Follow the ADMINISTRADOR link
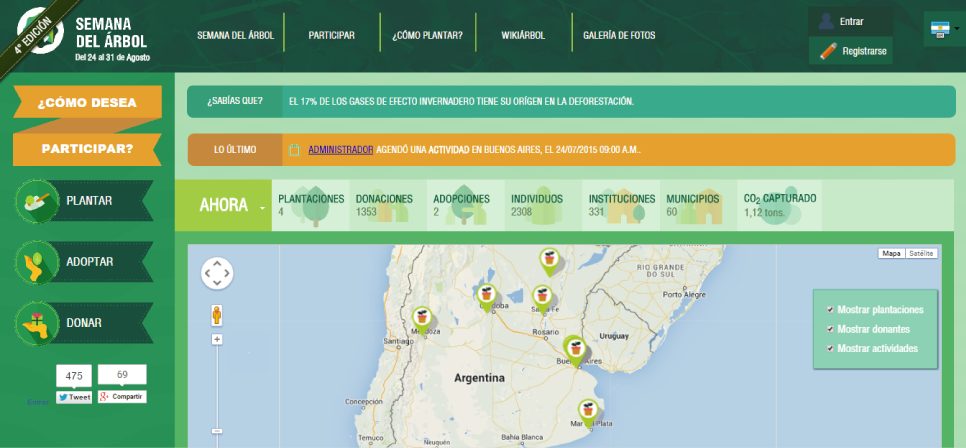The image size is (966, 448). (341, 150)
